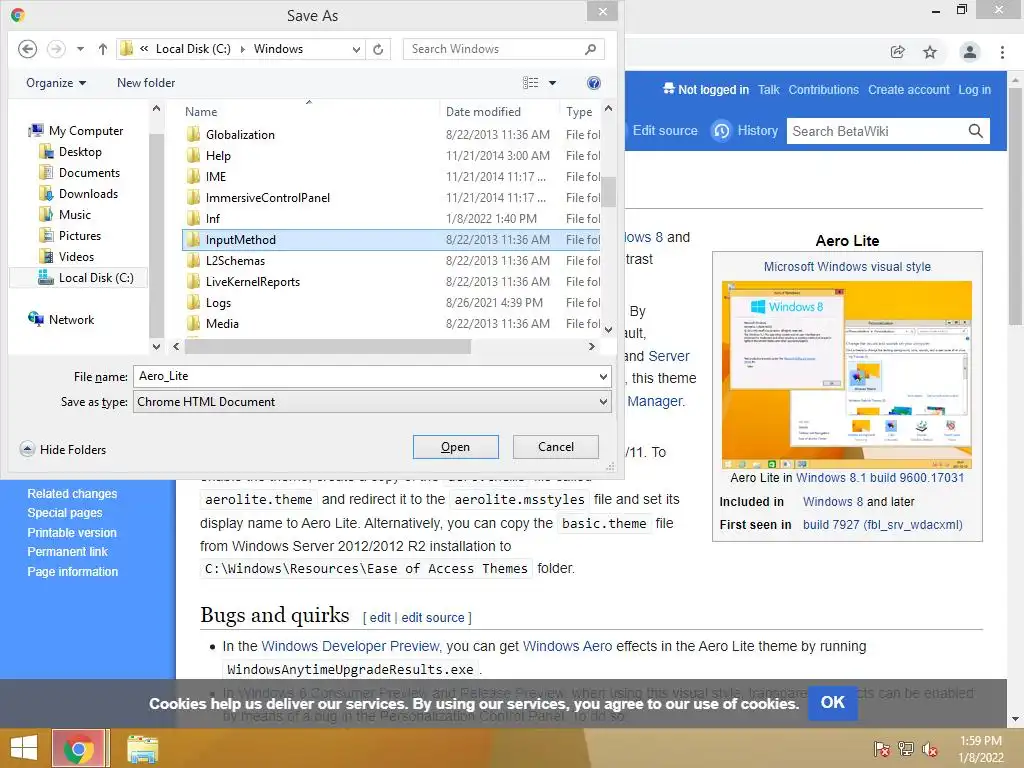Open Chrome profile icon

(970, 52)
